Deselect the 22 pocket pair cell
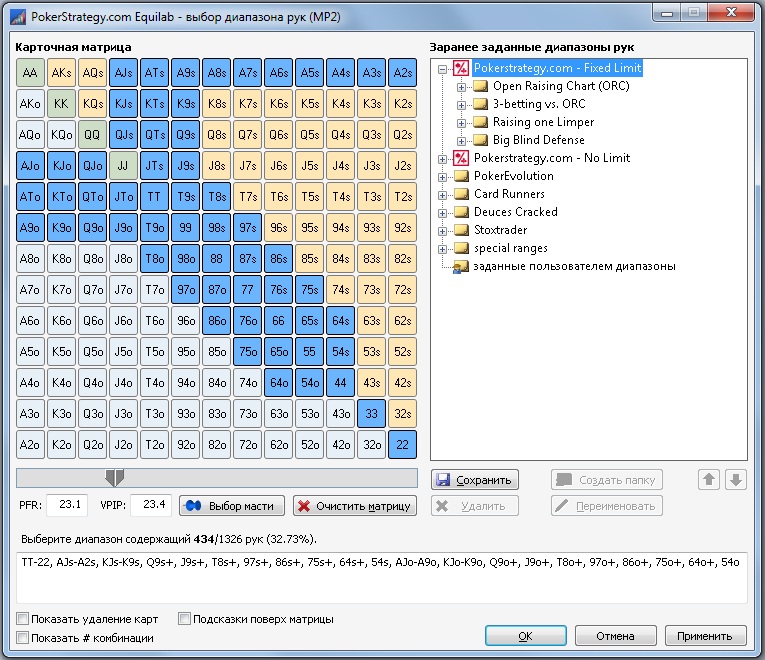 coord(403,444)
